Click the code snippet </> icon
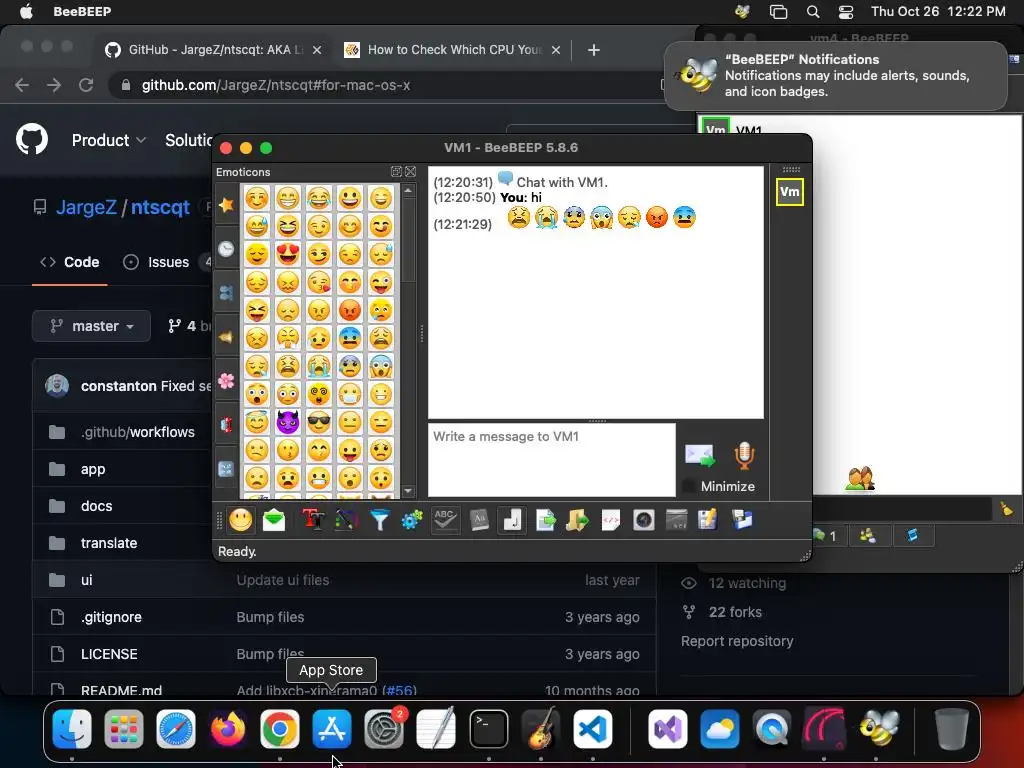The width and height of the screenshot is (1024, 768). (x=611, y=520)
